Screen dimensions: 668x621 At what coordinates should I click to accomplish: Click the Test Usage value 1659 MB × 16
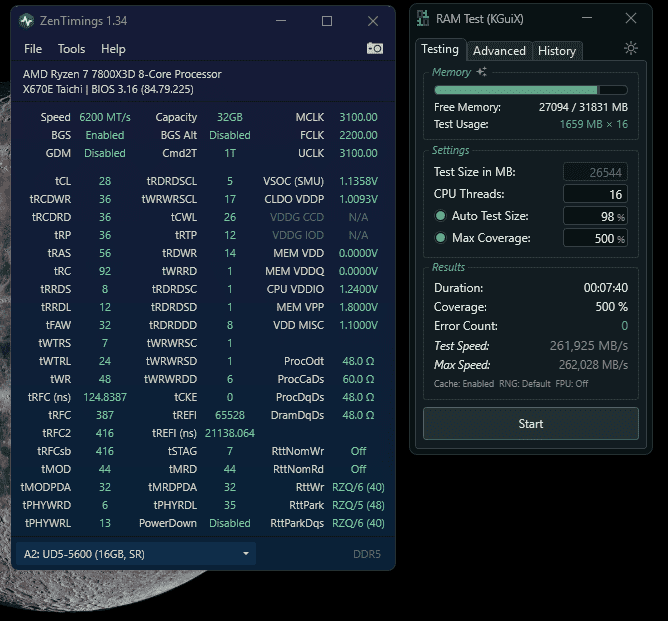593,124
